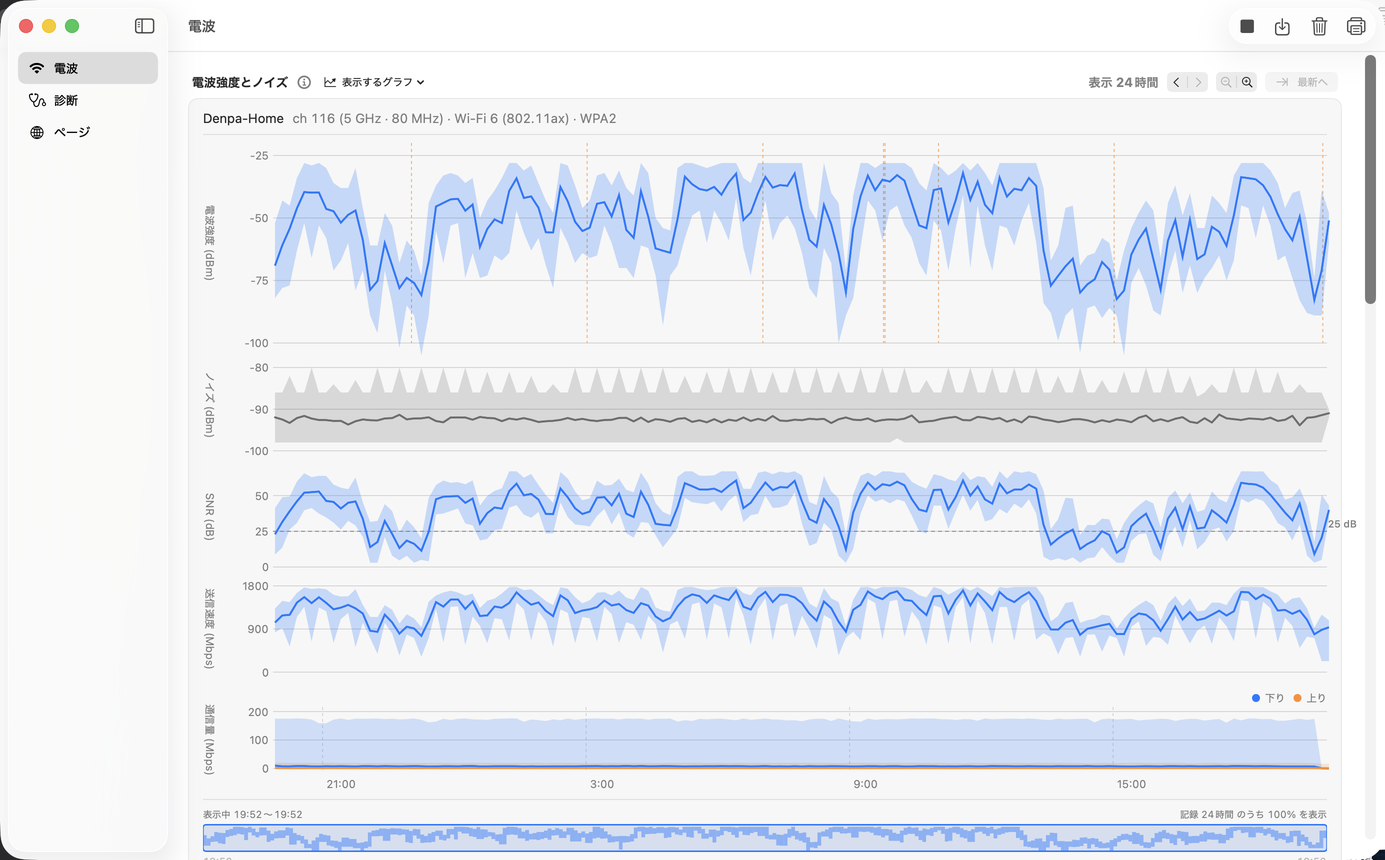The width and height of the screenshot is (1385, 860).
Task: Click the overview range strip below the graphs
Action: 765,838
